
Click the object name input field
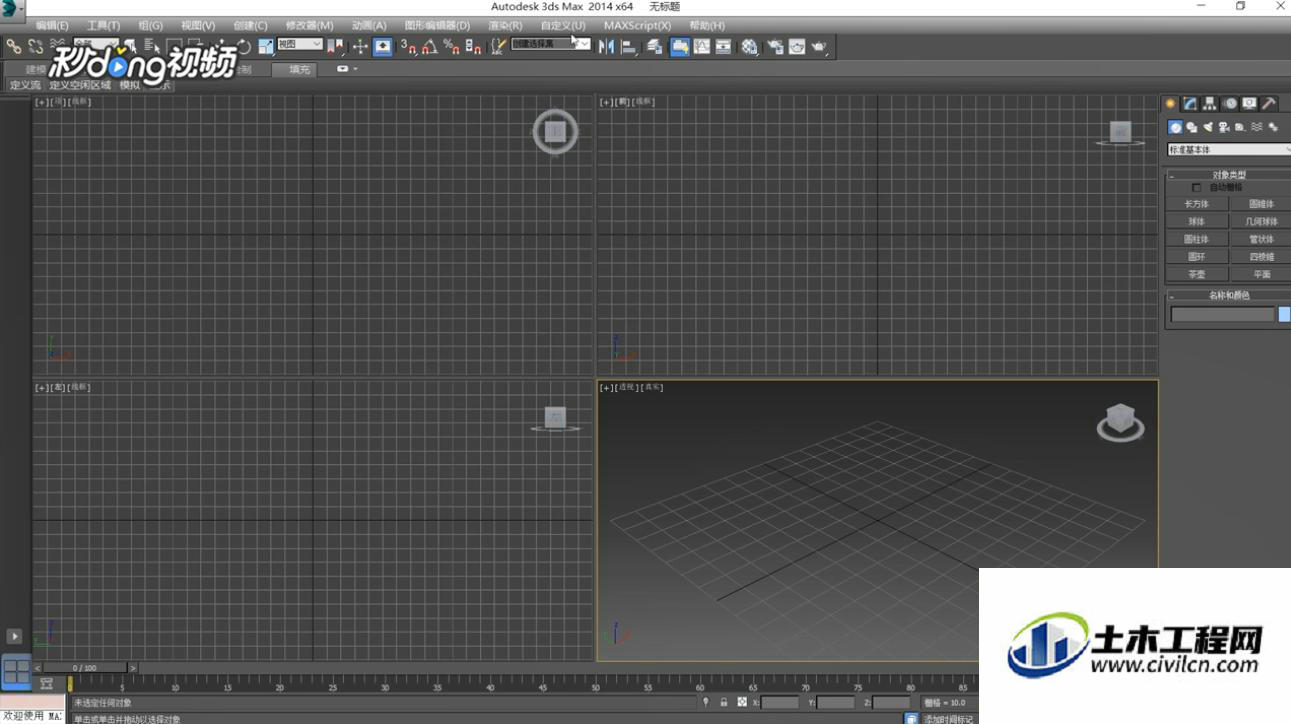point(1223,314)
